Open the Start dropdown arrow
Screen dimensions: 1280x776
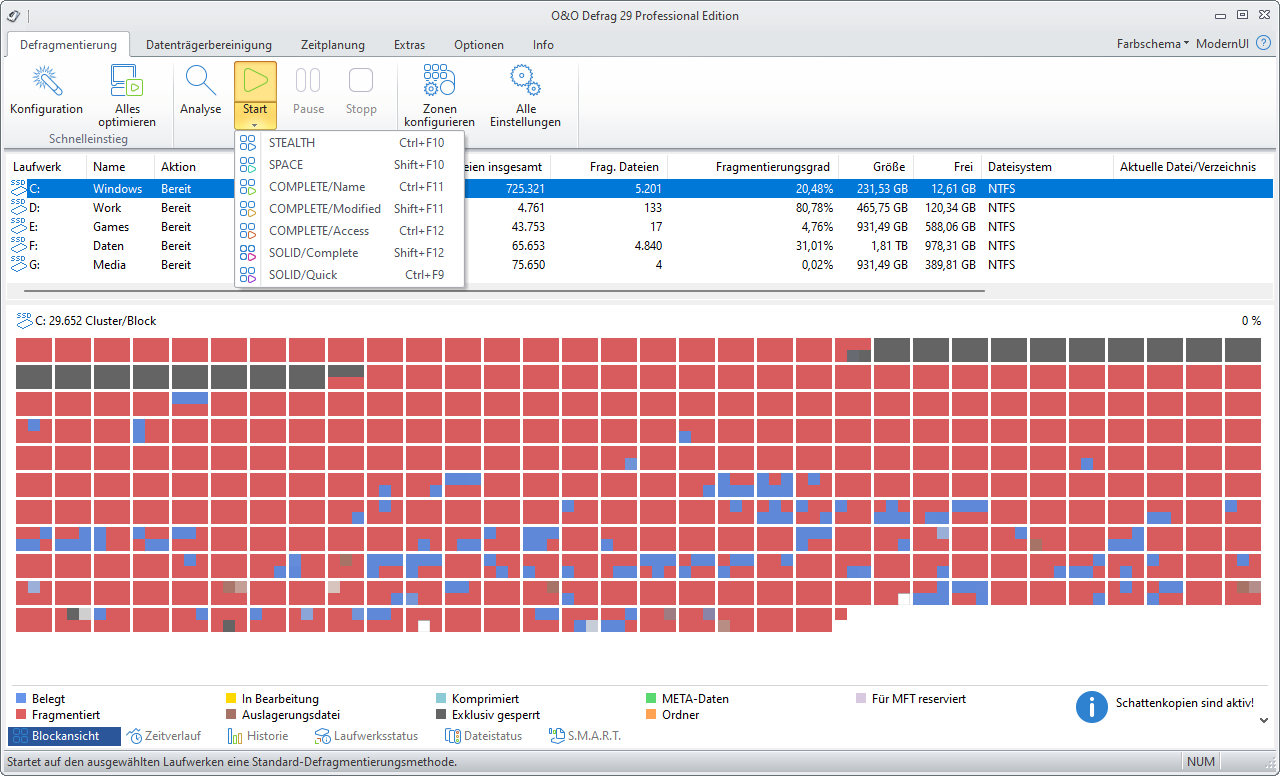tap(255, 124)
